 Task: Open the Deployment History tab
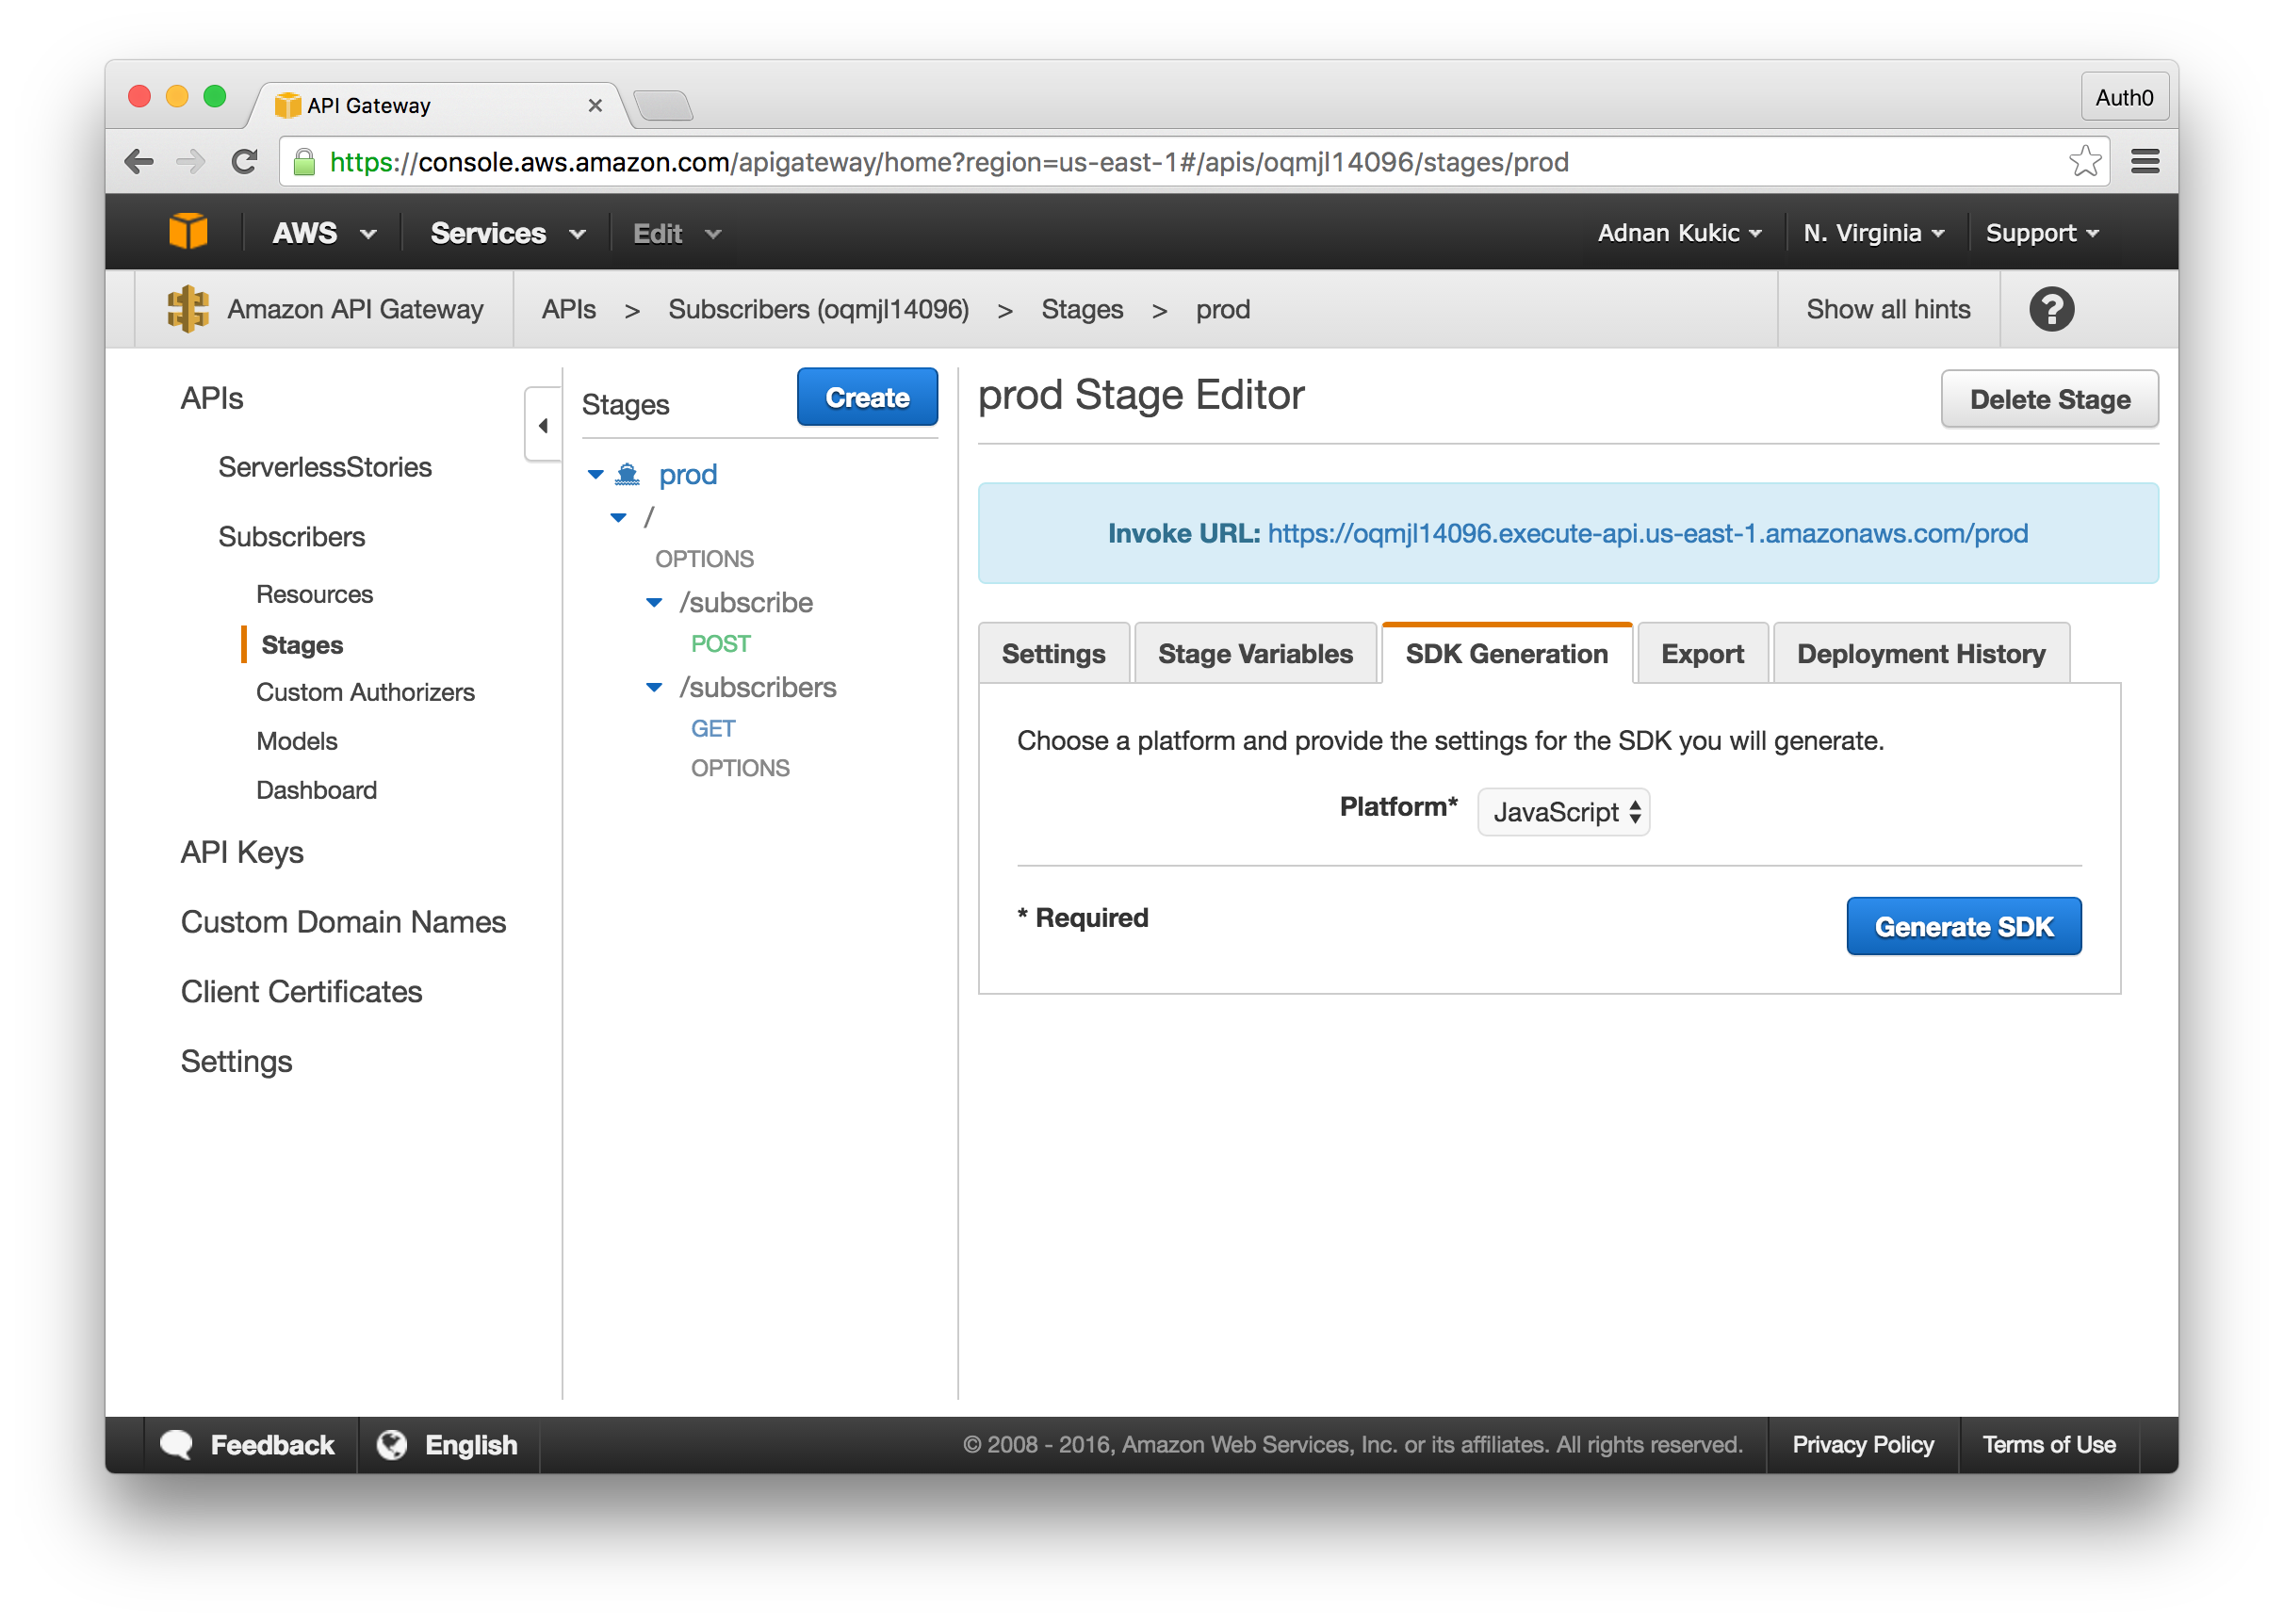point(1920,654)
